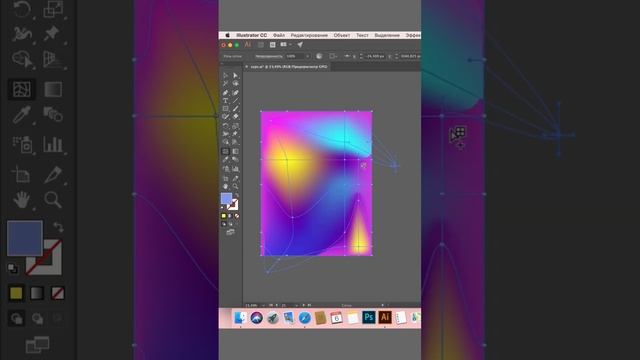This screenshot has width=640, height=360.
Task: Step the Y coordinate value
Action: 397,56
